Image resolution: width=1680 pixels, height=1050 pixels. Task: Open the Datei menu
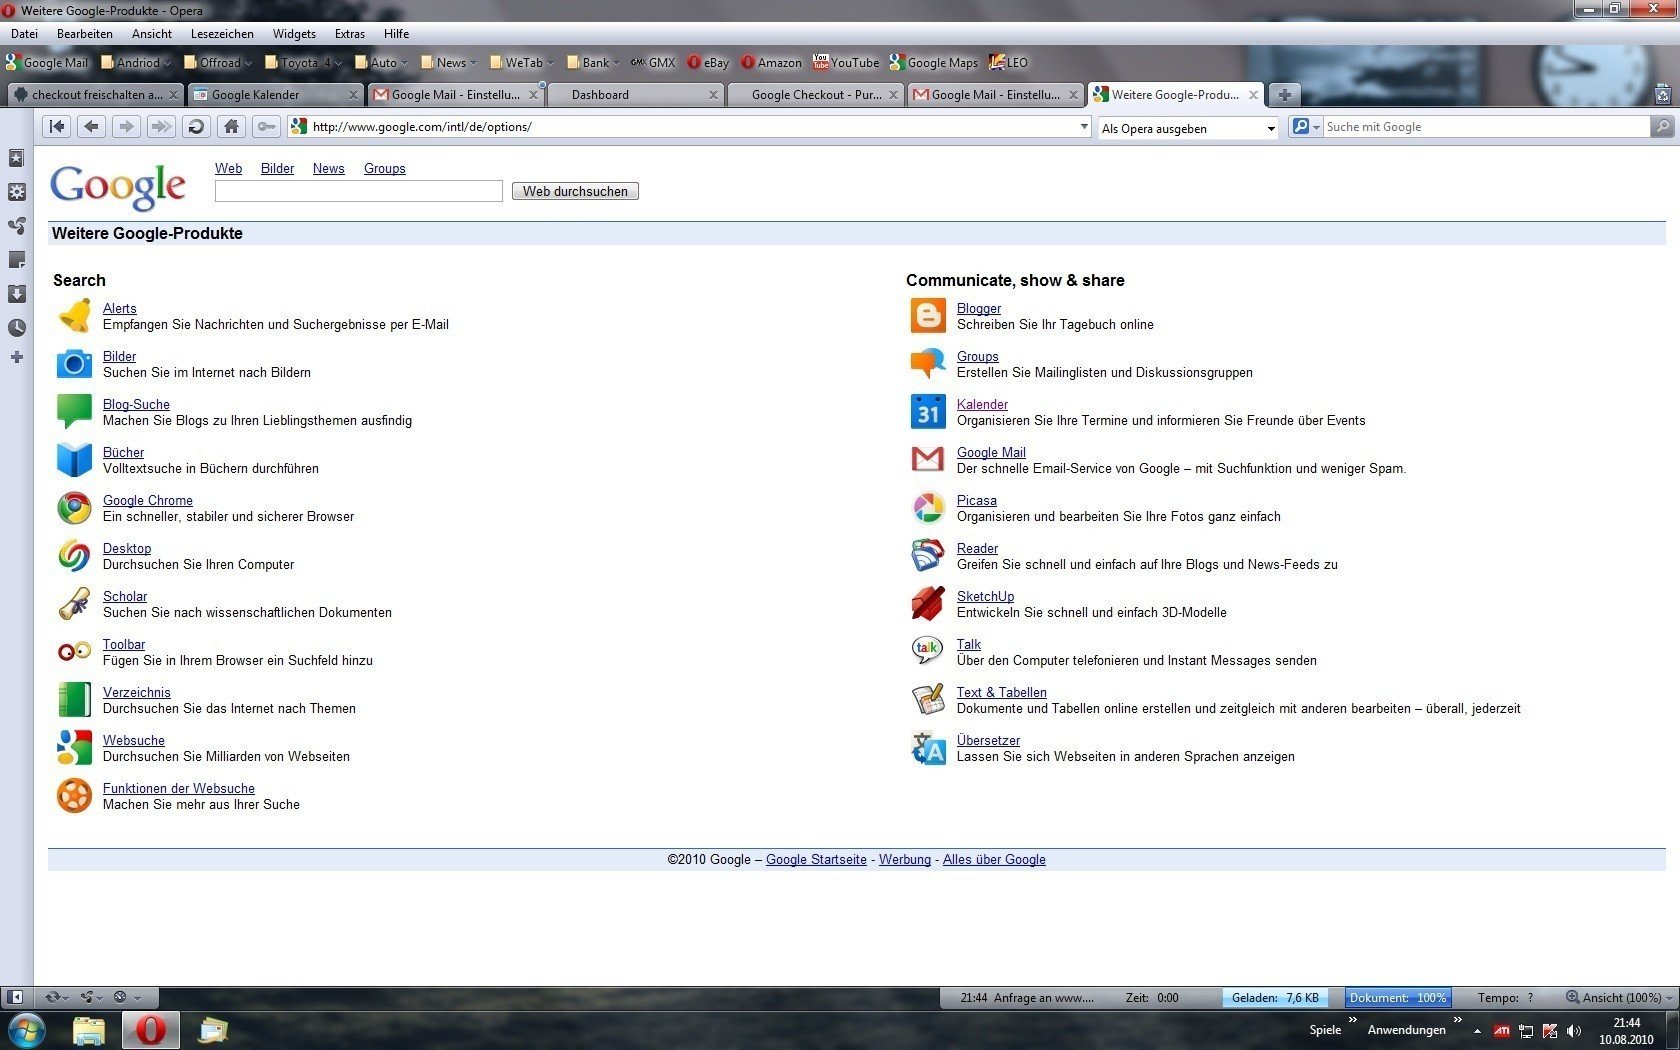pos(24,34)
